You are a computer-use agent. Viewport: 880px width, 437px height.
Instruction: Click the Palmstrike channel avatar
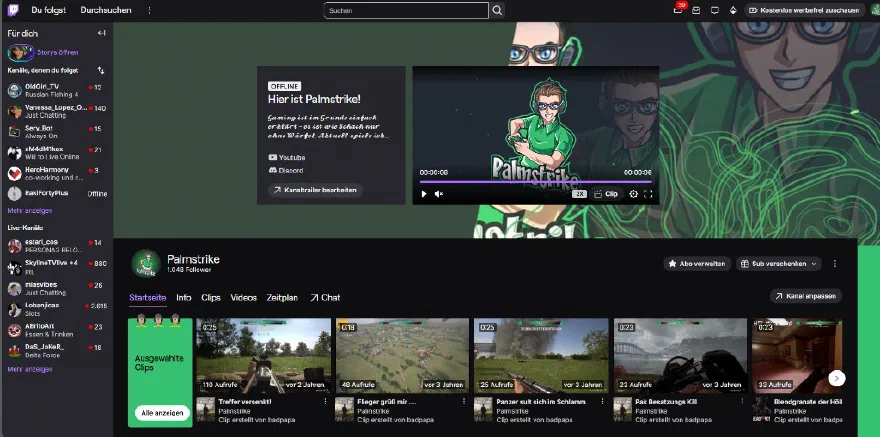pyautogui.click(x=146, y=264)
